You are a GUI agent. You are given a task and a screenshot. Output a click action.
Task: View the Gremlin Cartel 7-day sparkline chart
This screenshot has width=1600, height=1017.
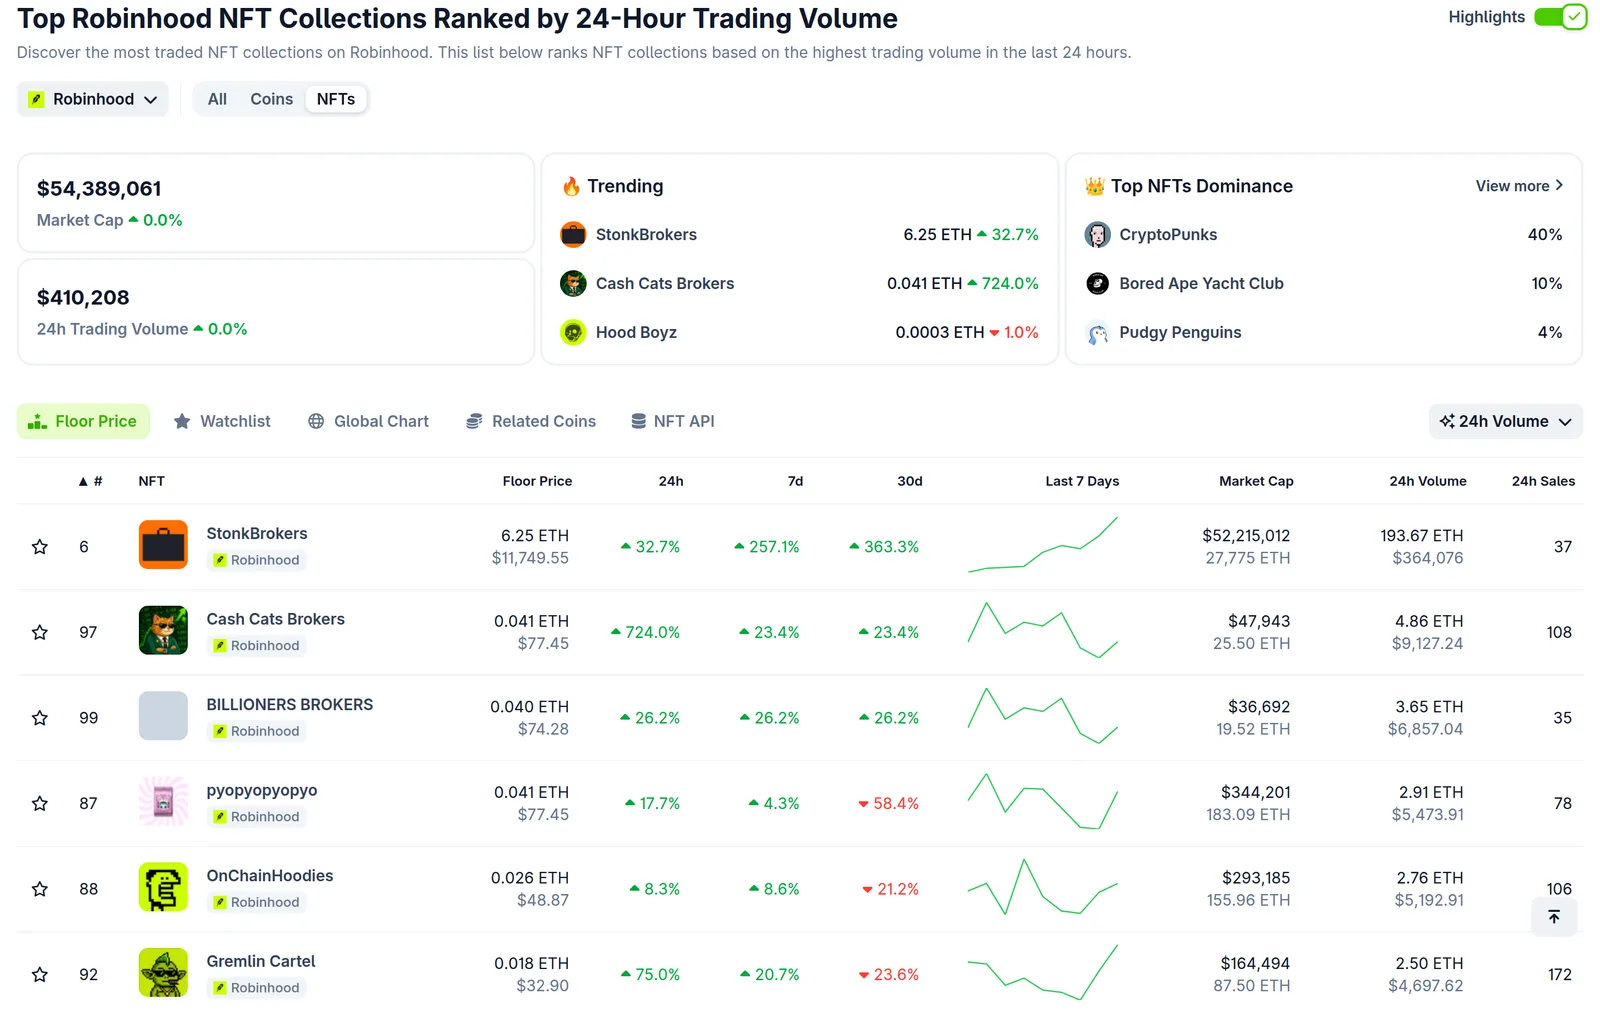(x=1043, y=973)
